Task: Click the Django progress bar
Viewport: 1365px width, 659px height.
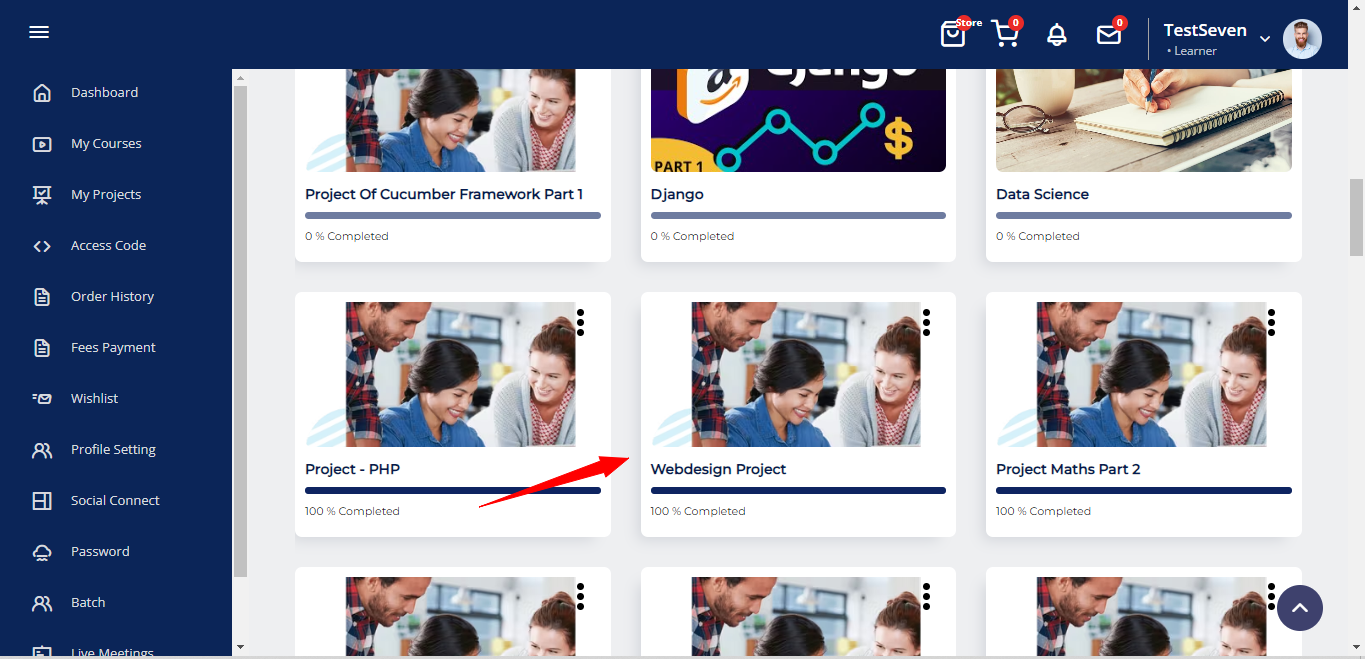Action: pyautogui.click(x=798, y=215)
